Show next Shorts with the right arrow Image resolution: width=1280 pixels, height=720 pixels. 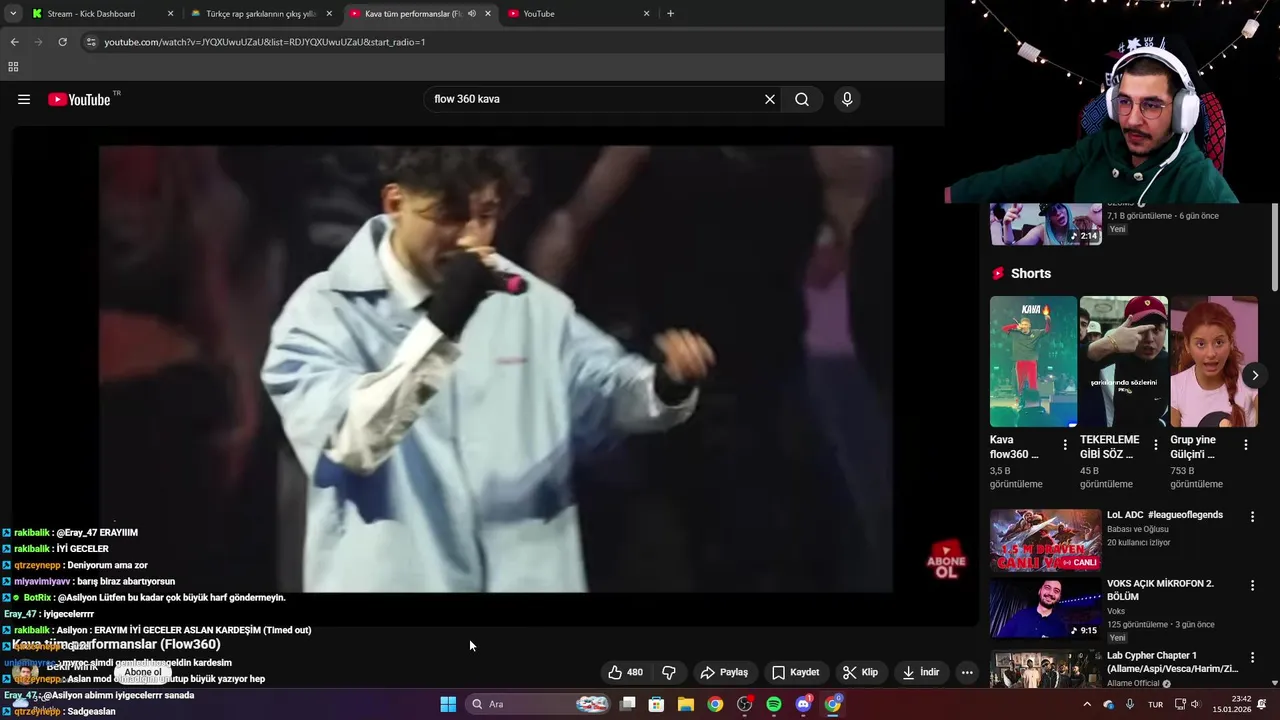(1255, 375)
